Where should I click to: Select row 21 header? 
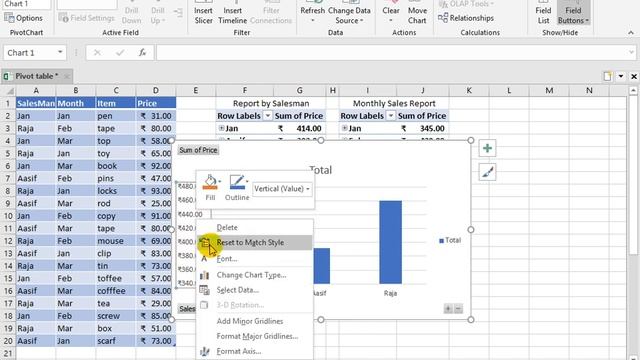click(8, 353)
